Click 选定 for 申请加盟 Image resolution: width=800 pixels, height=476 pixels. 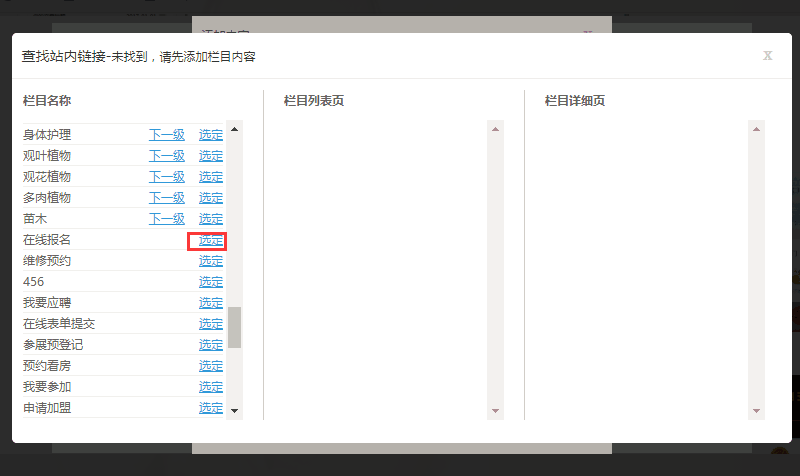click(211, 408)
